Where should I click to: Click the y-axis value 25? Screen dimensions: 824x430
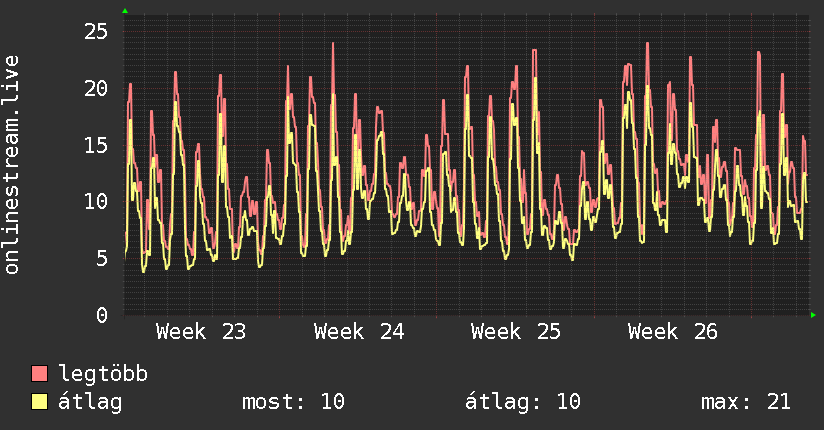96,32
